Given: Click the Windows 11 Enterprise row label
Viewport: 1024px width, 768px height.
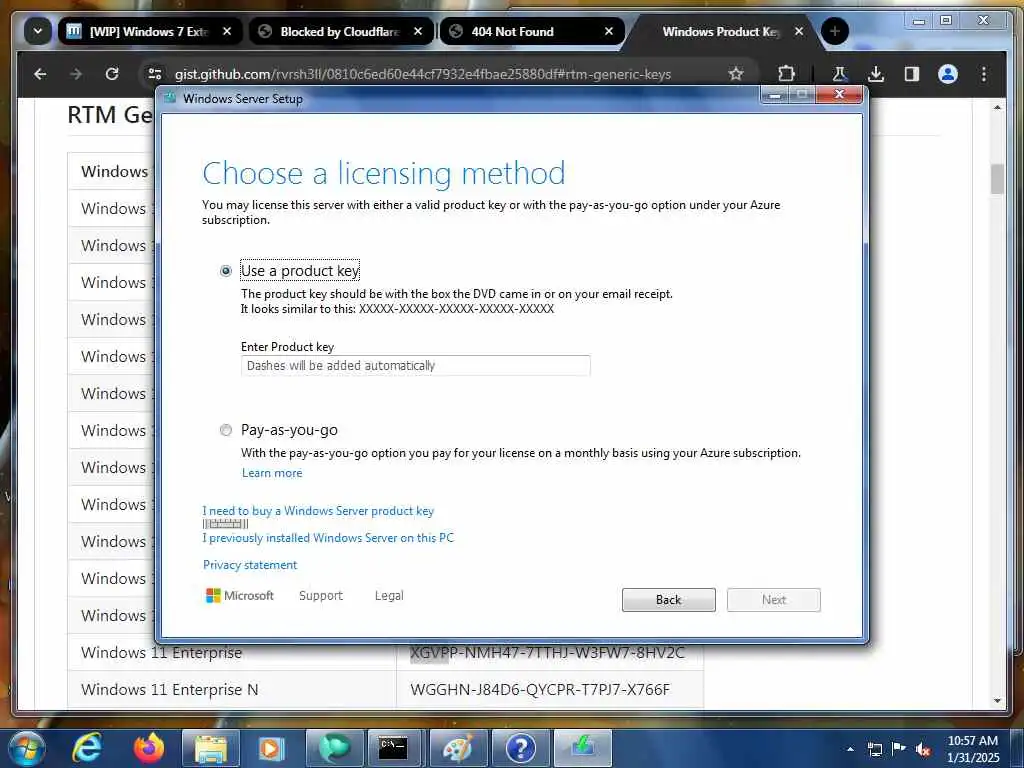Looking at the screenshot, I should point(161,652).
